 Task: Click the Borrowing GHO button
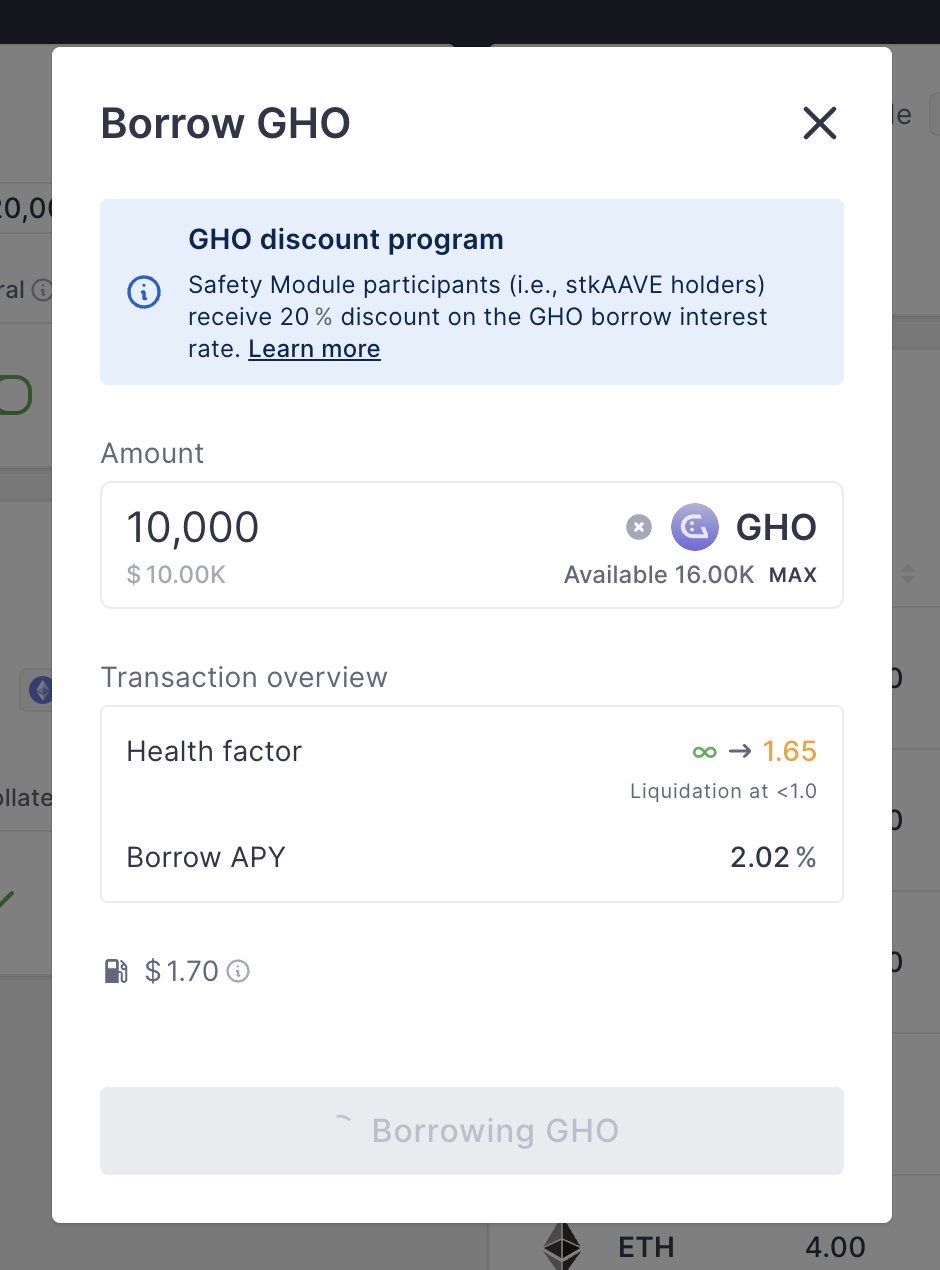[472, 1131]
